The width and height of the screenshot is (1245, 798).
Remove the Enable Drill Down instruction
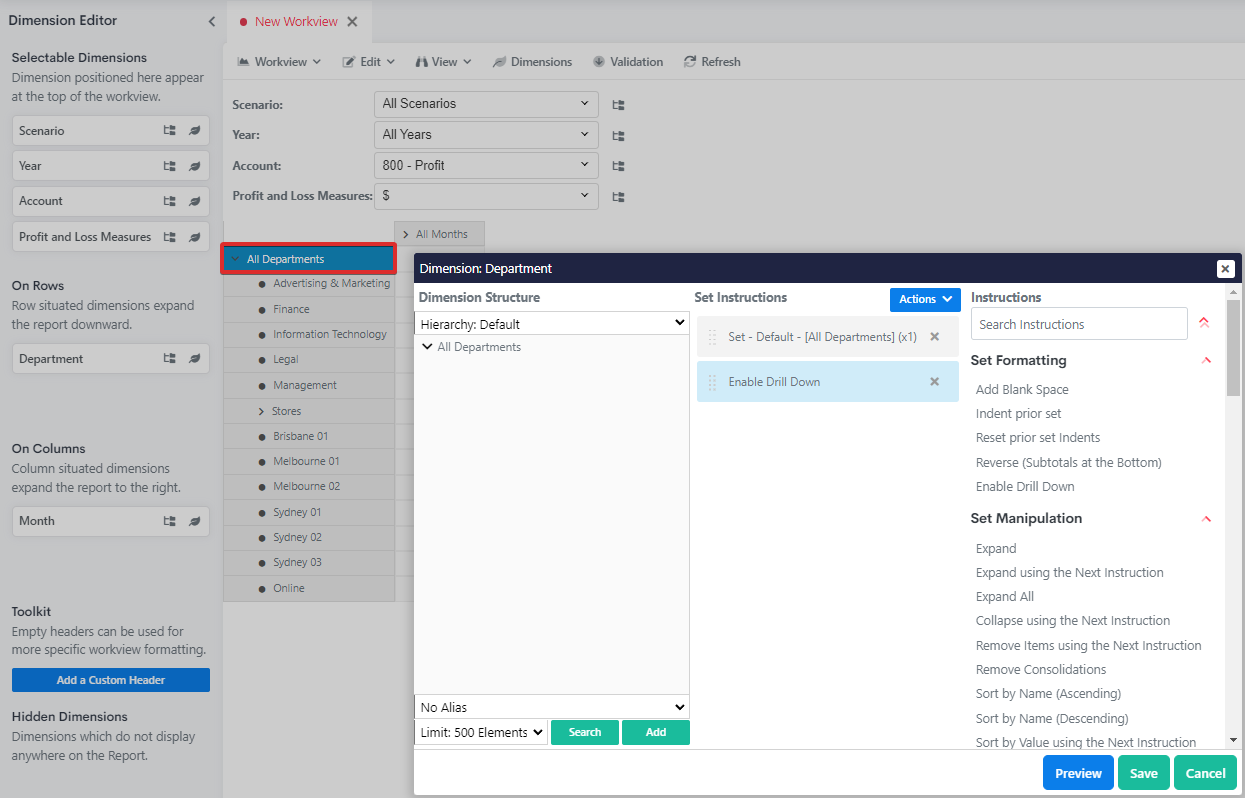(934, 382)
